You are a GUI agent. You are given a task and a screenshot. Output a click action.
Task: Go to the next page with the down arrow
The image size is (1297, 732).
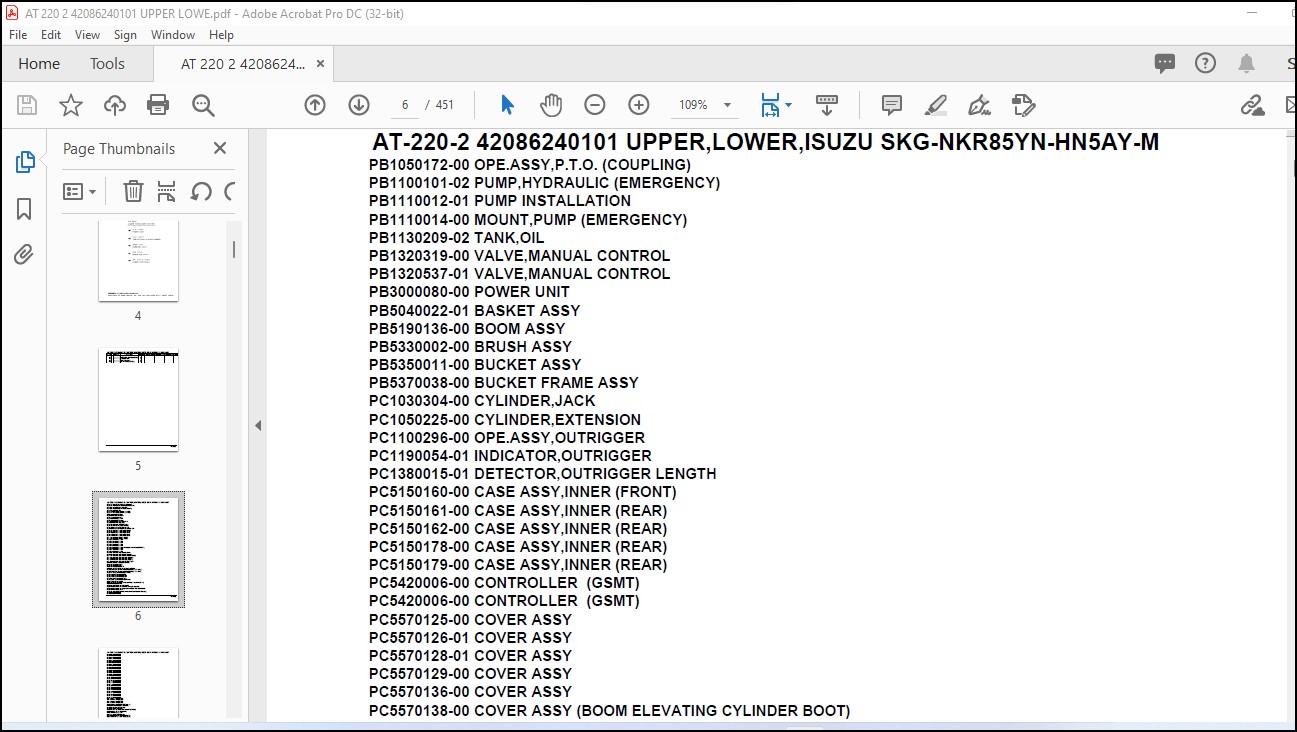(x=359, y=105)
